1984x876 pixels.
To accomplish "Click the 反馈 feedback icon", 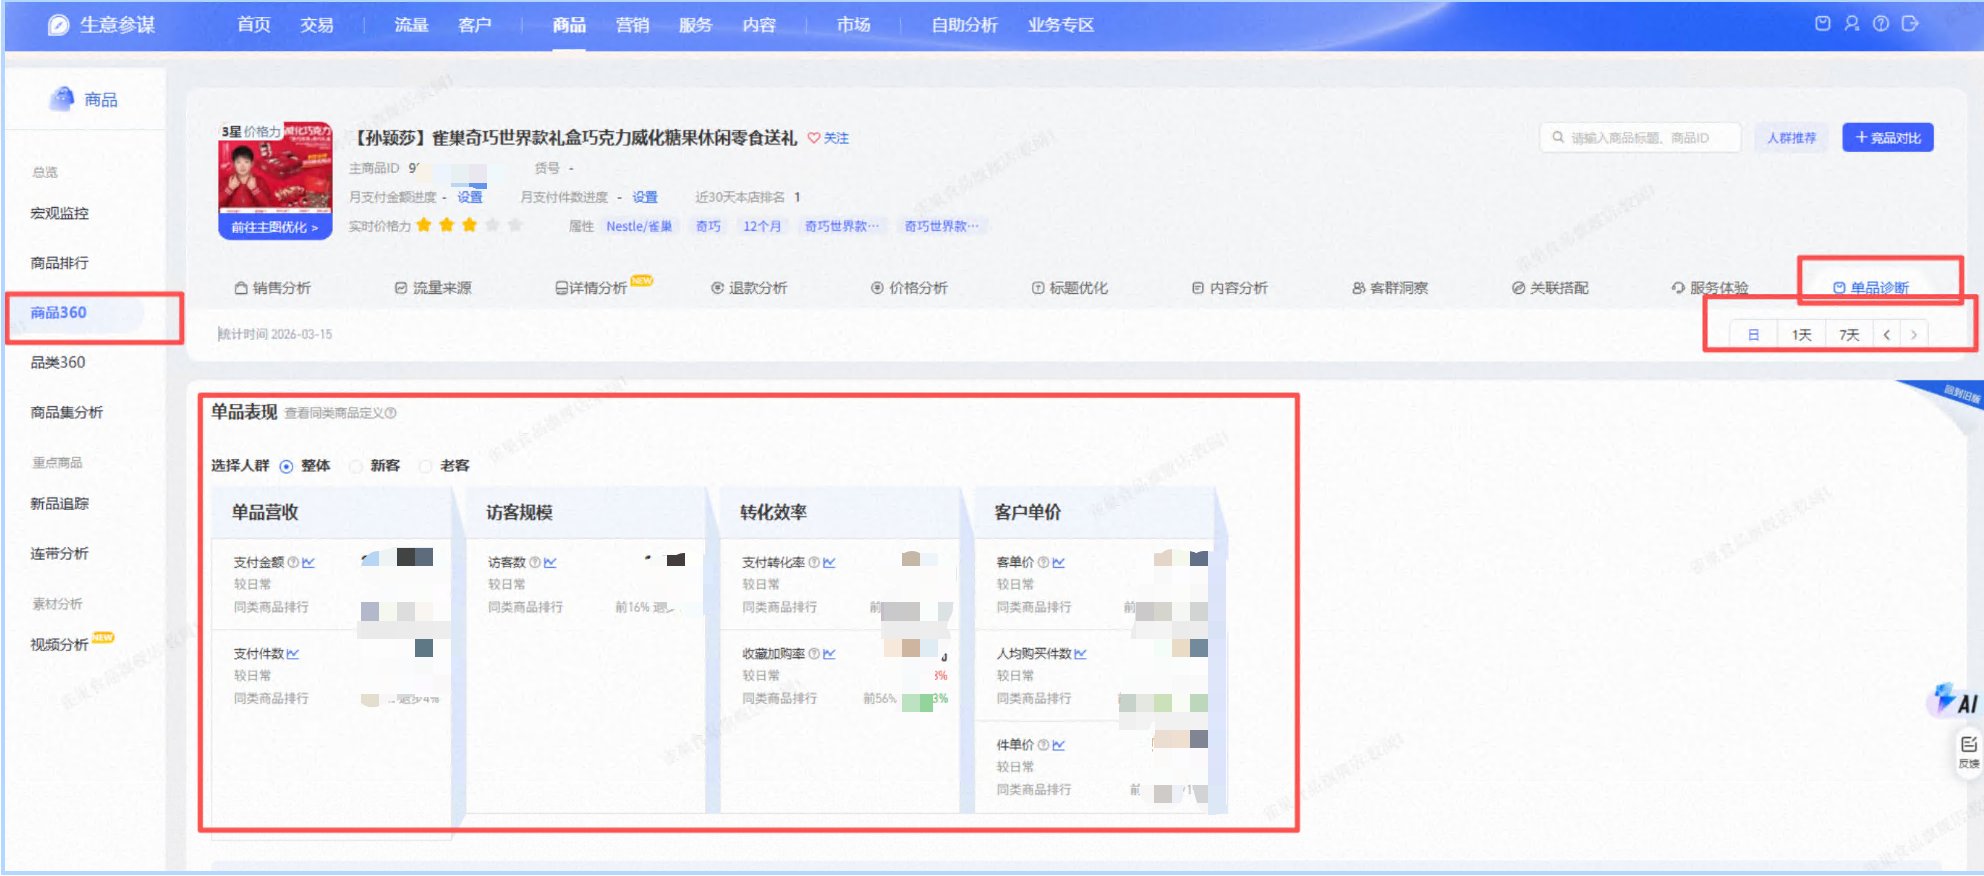I will [1969, 751].
